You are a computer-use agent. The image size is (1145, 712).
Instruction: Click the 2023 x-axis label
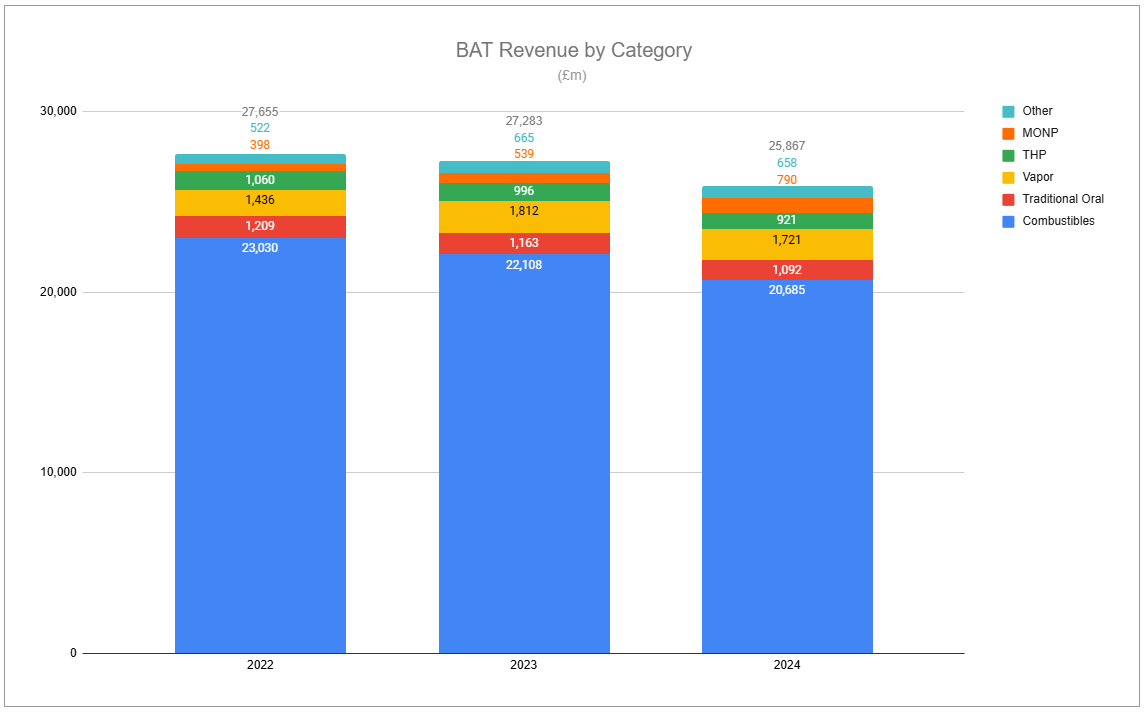pyautogui.click(x=524, y=665)
